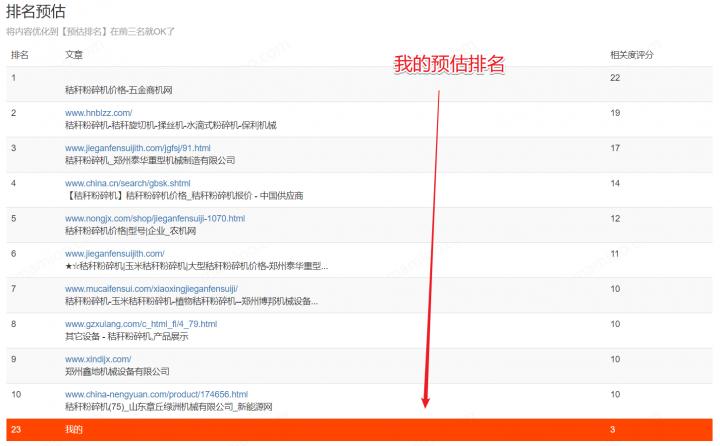Click the relevance score 22 cell

615,78
